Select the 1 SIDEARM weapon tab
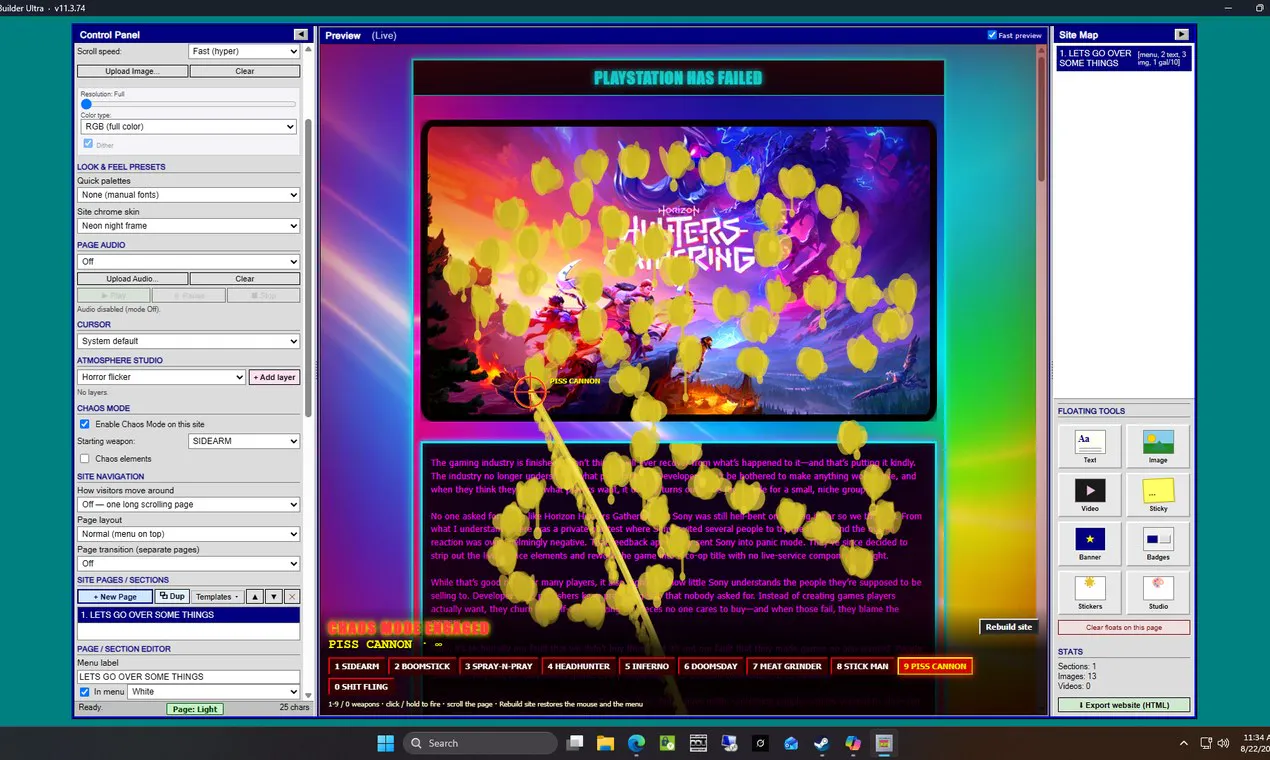1270x760 pixels. tap(357, 666)
